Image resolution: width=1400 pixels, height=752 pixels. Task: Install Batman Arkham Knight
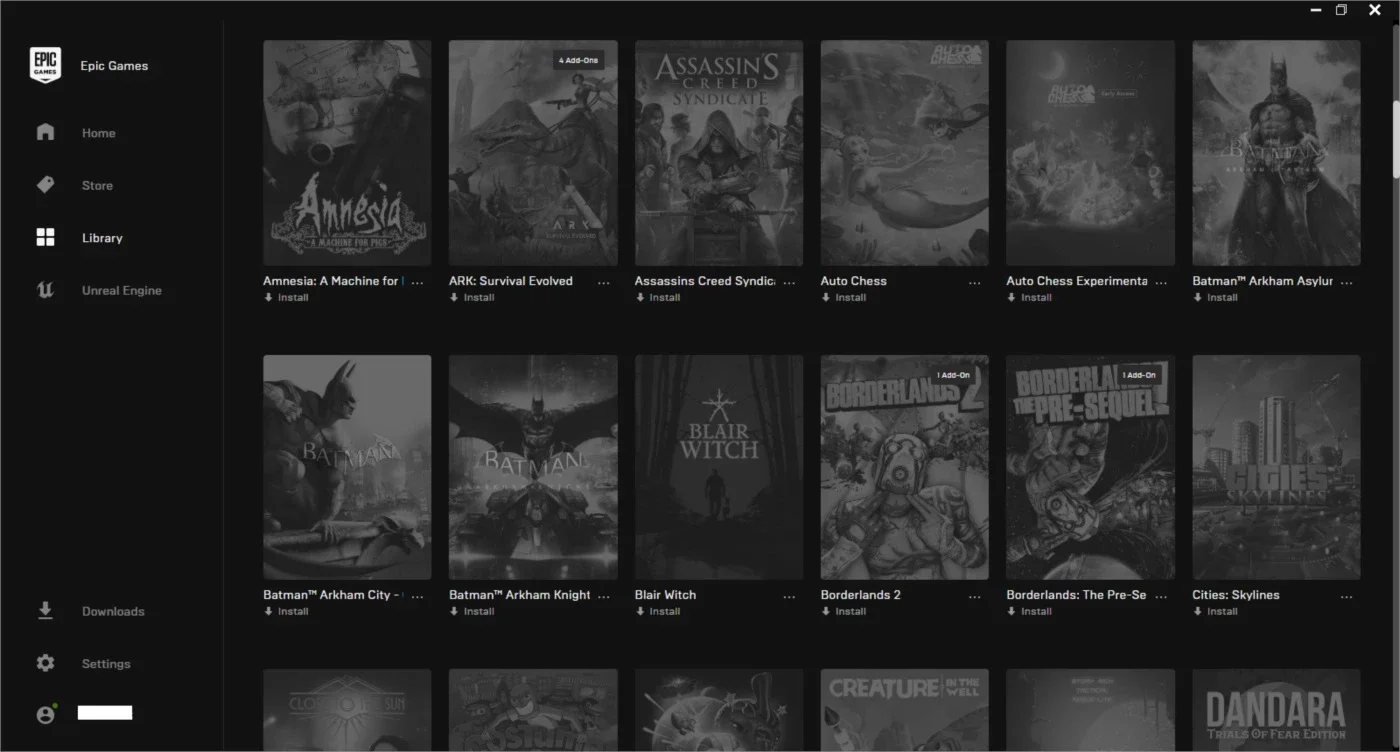[x=472, y=611]
